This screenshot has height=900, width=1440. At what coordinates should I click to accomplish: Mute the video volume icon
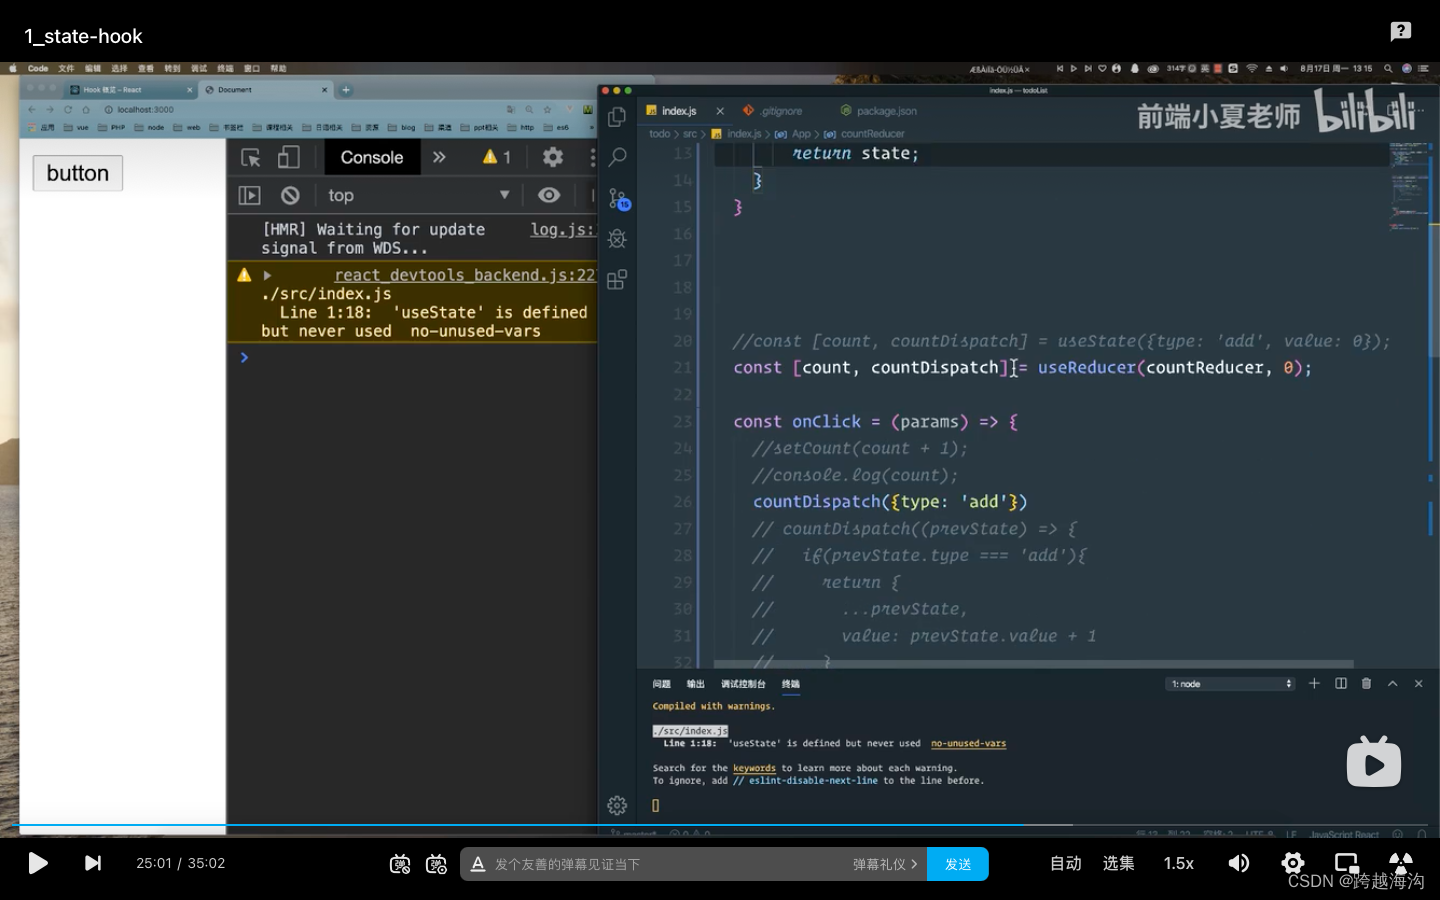1239,863
